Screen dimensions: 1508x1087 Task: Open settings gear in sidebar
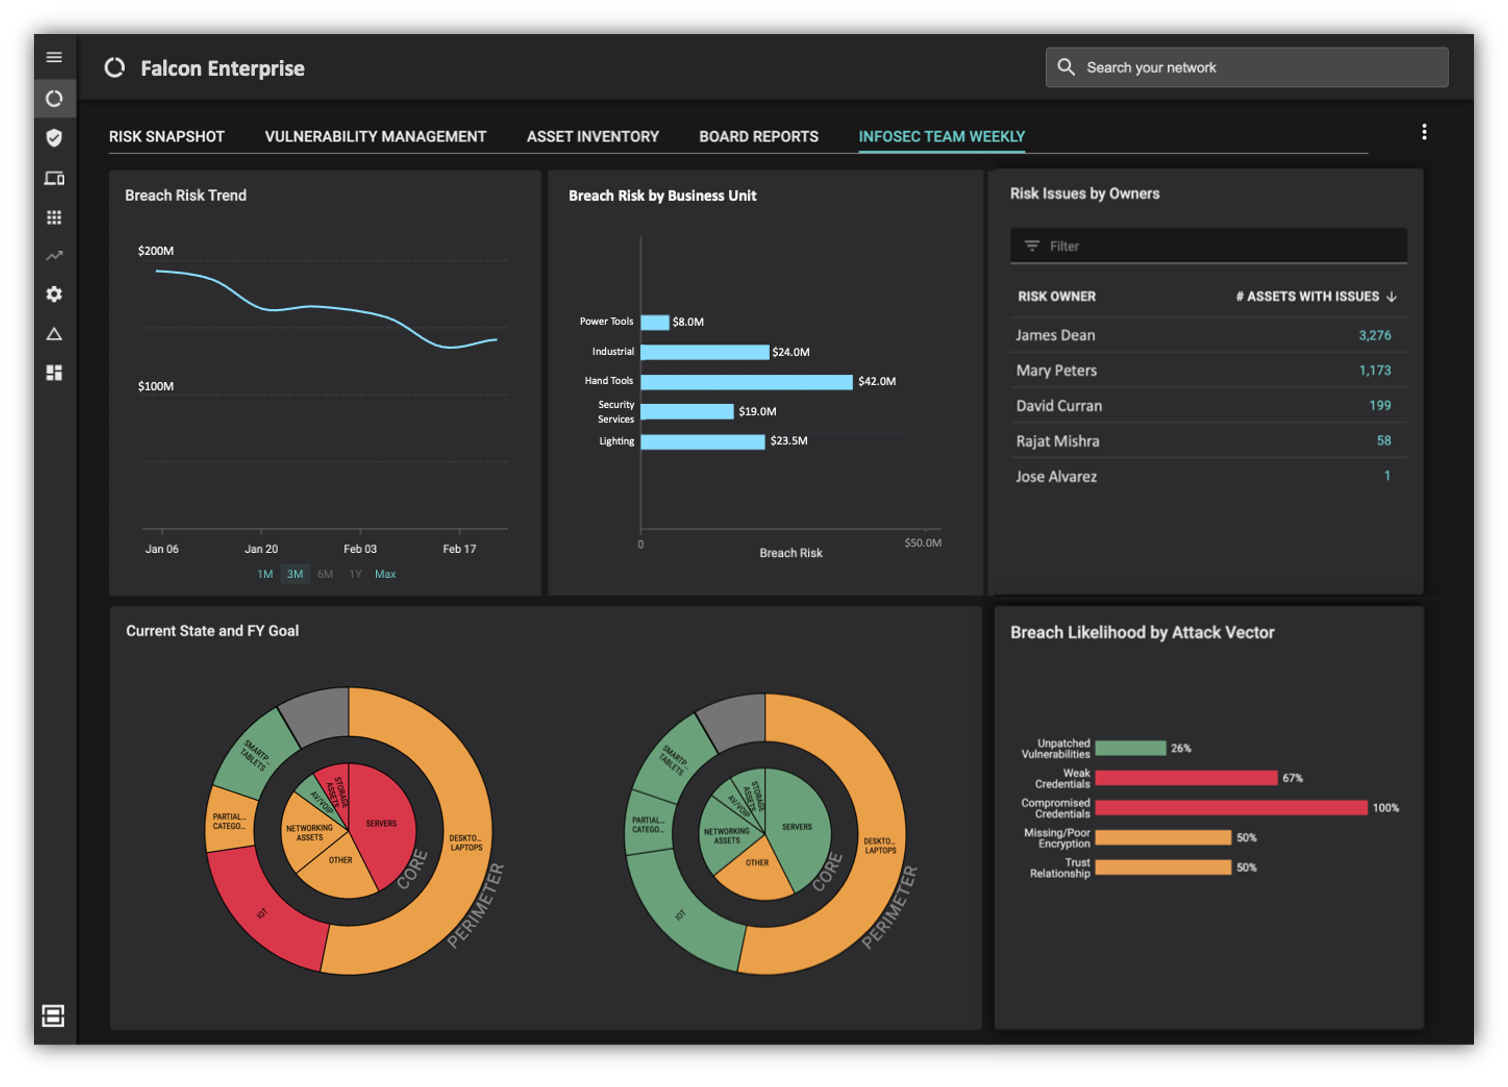(x=54, y=294)
